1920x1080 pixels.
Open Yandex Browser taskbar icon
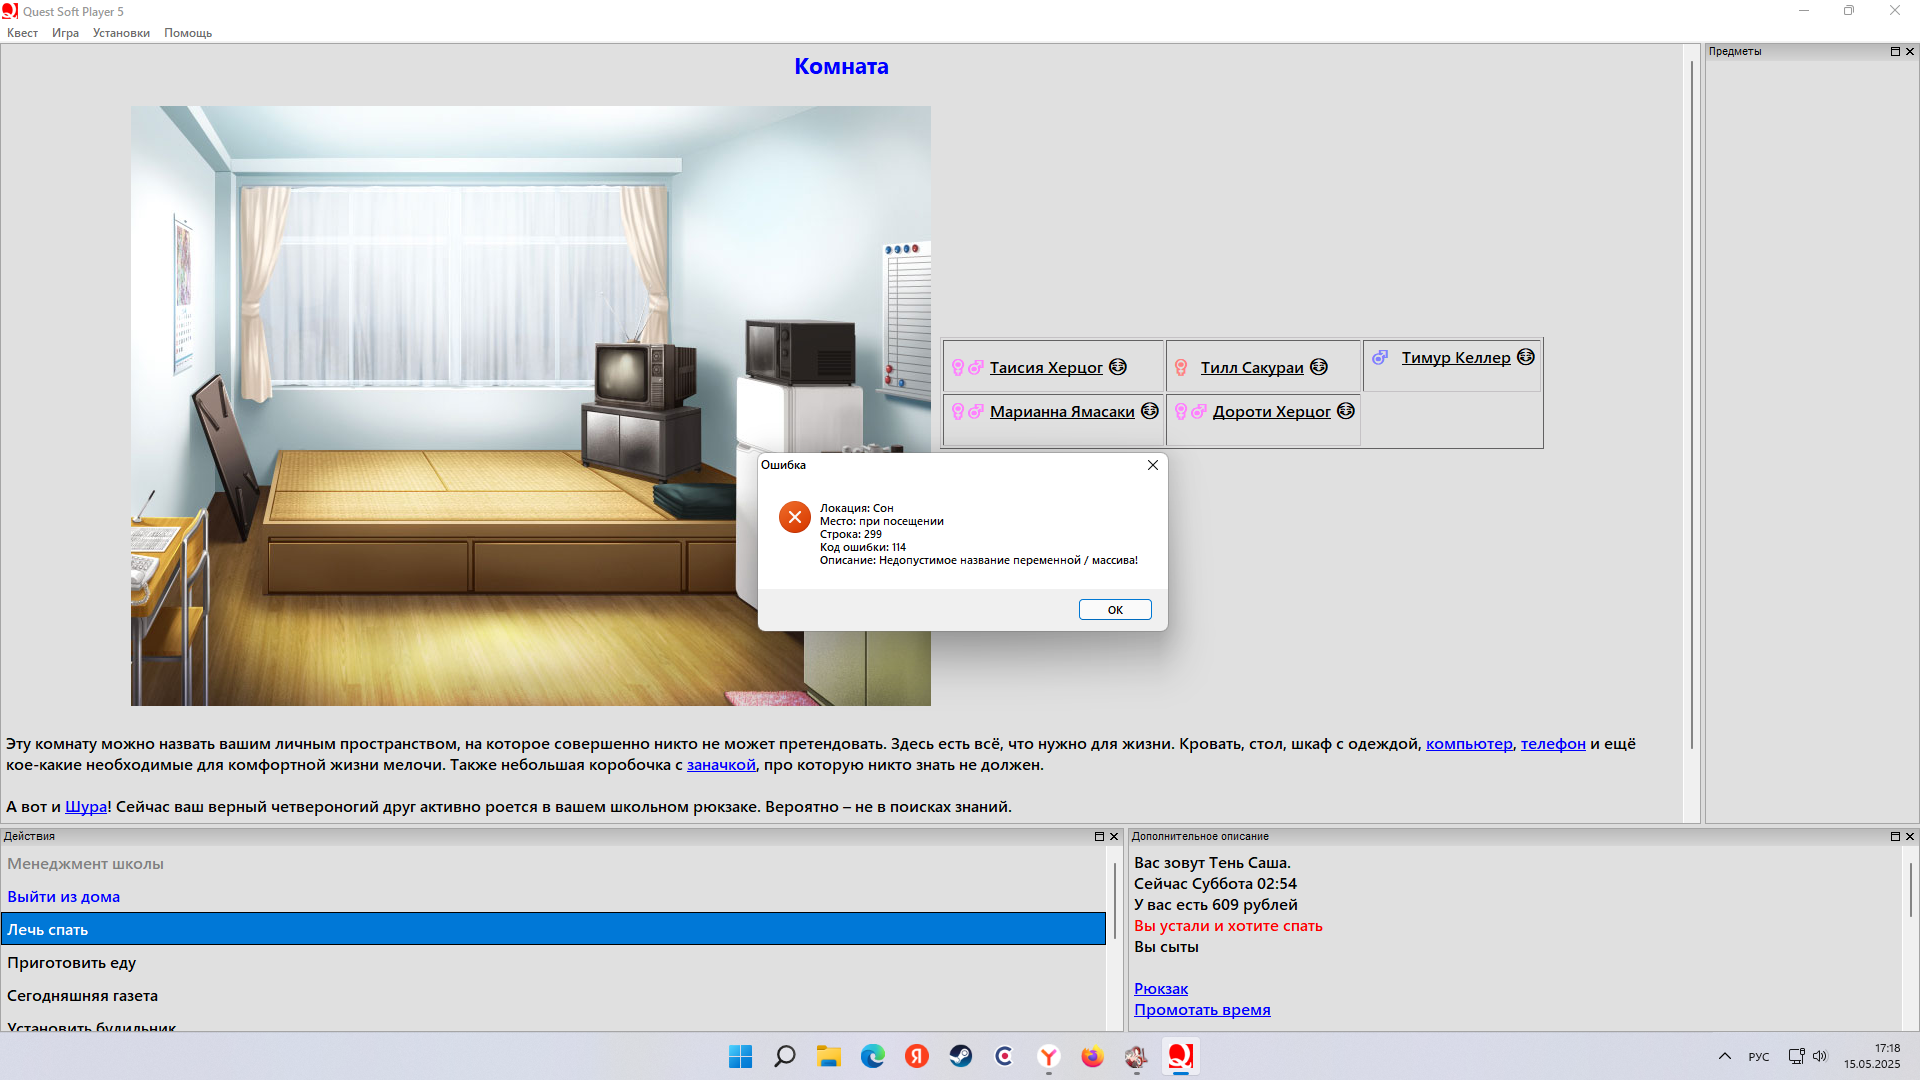tap(1048, 1056)
